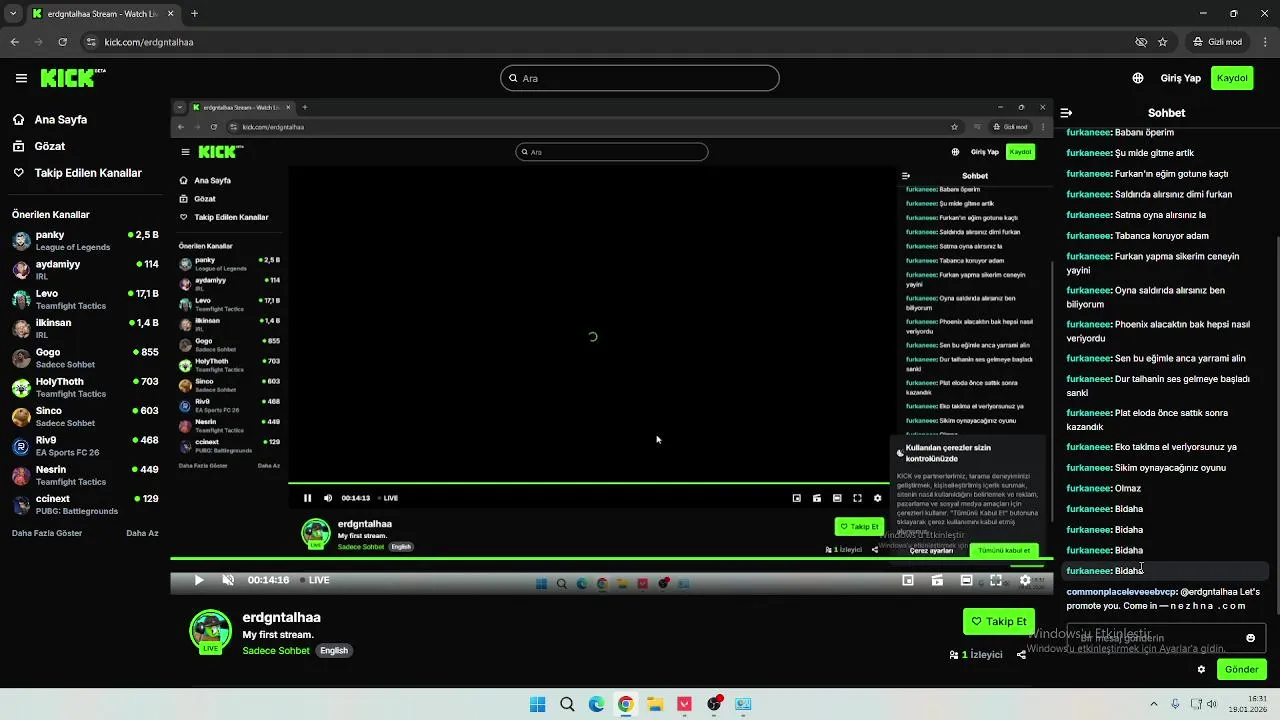Open Sinco channel in sidebar
The image size is (1280, 720).
(85, 417)
